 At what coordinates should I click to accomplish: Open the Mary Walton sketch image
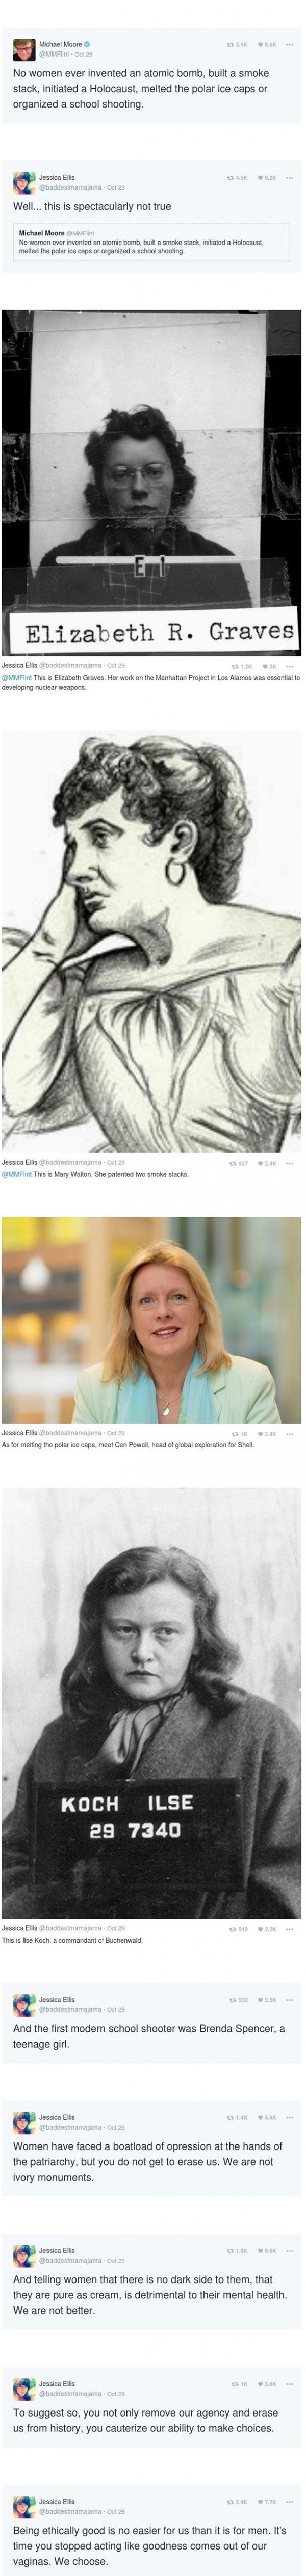point(152,940)
